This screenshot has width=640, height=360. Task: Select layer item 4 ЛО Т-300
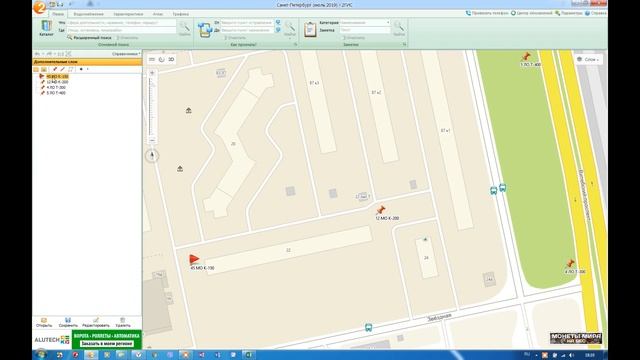point(56,87)
